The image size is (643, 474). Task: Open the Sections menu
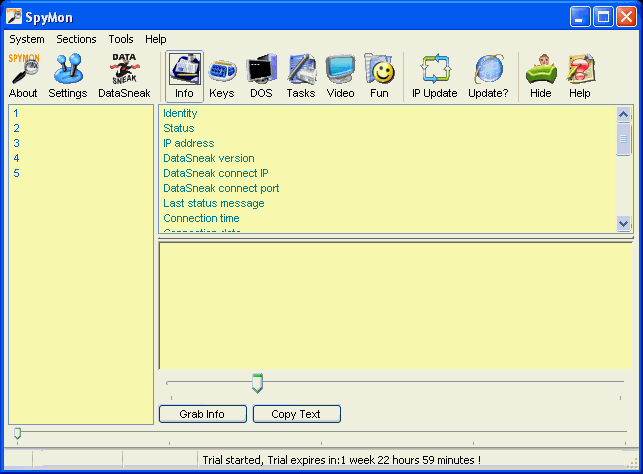click(x=77, y=39)
